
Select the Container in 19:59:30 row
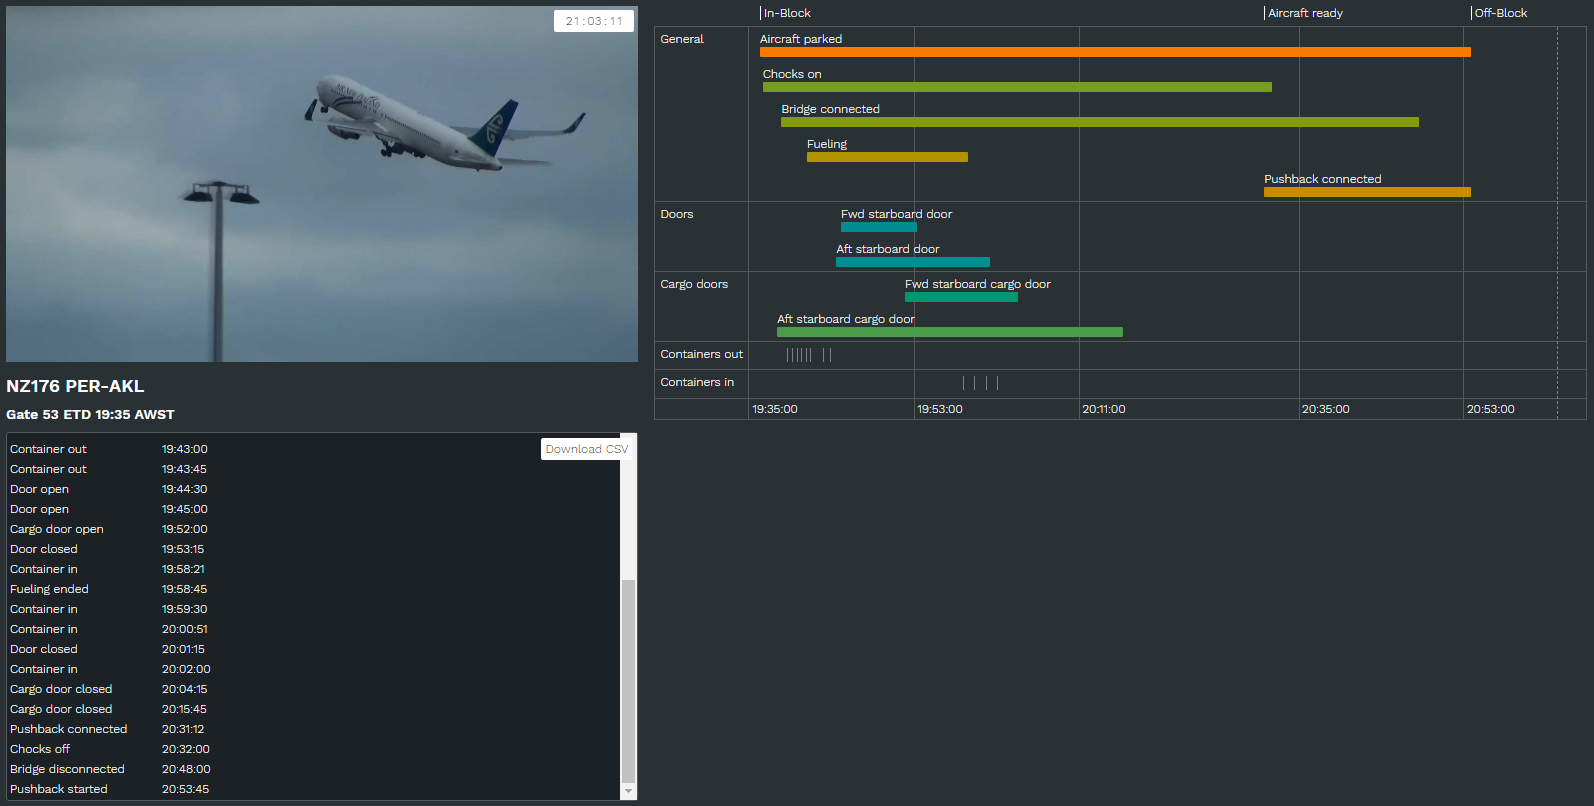click(x=314, y=609)
